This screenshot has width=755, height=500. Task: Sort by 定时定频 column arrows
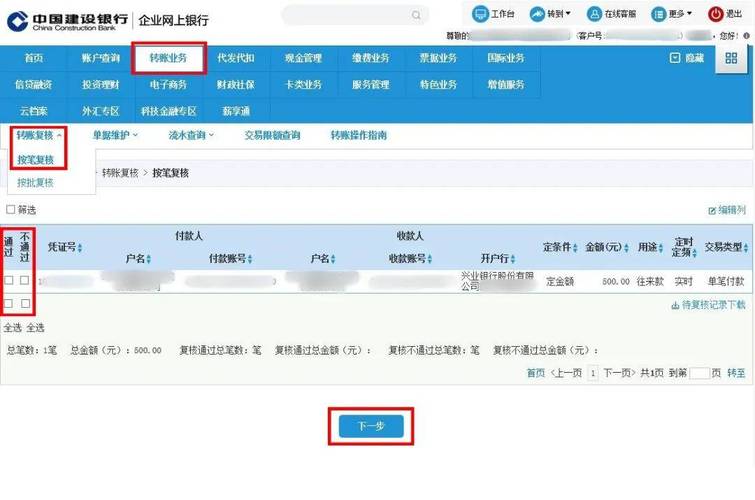[x=694, y=252]
